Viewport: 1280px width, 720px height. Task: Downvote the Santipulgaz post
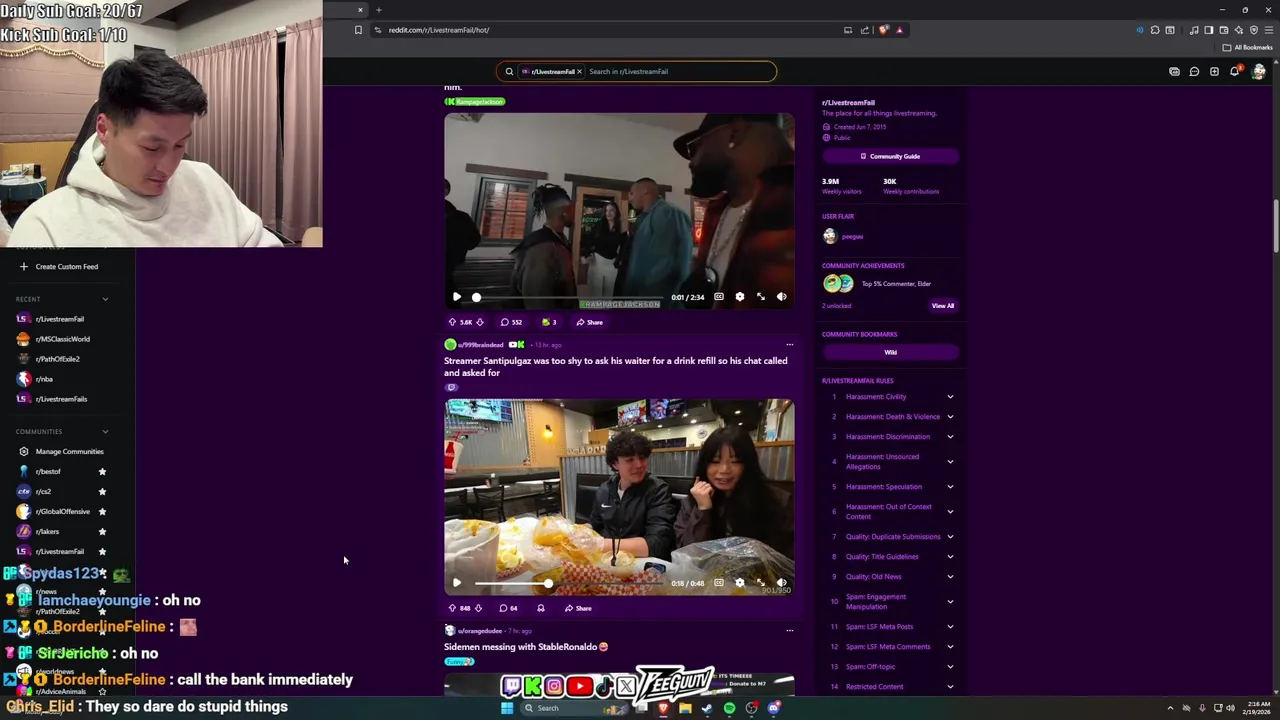pyautogui.click(x=478, y=608)
